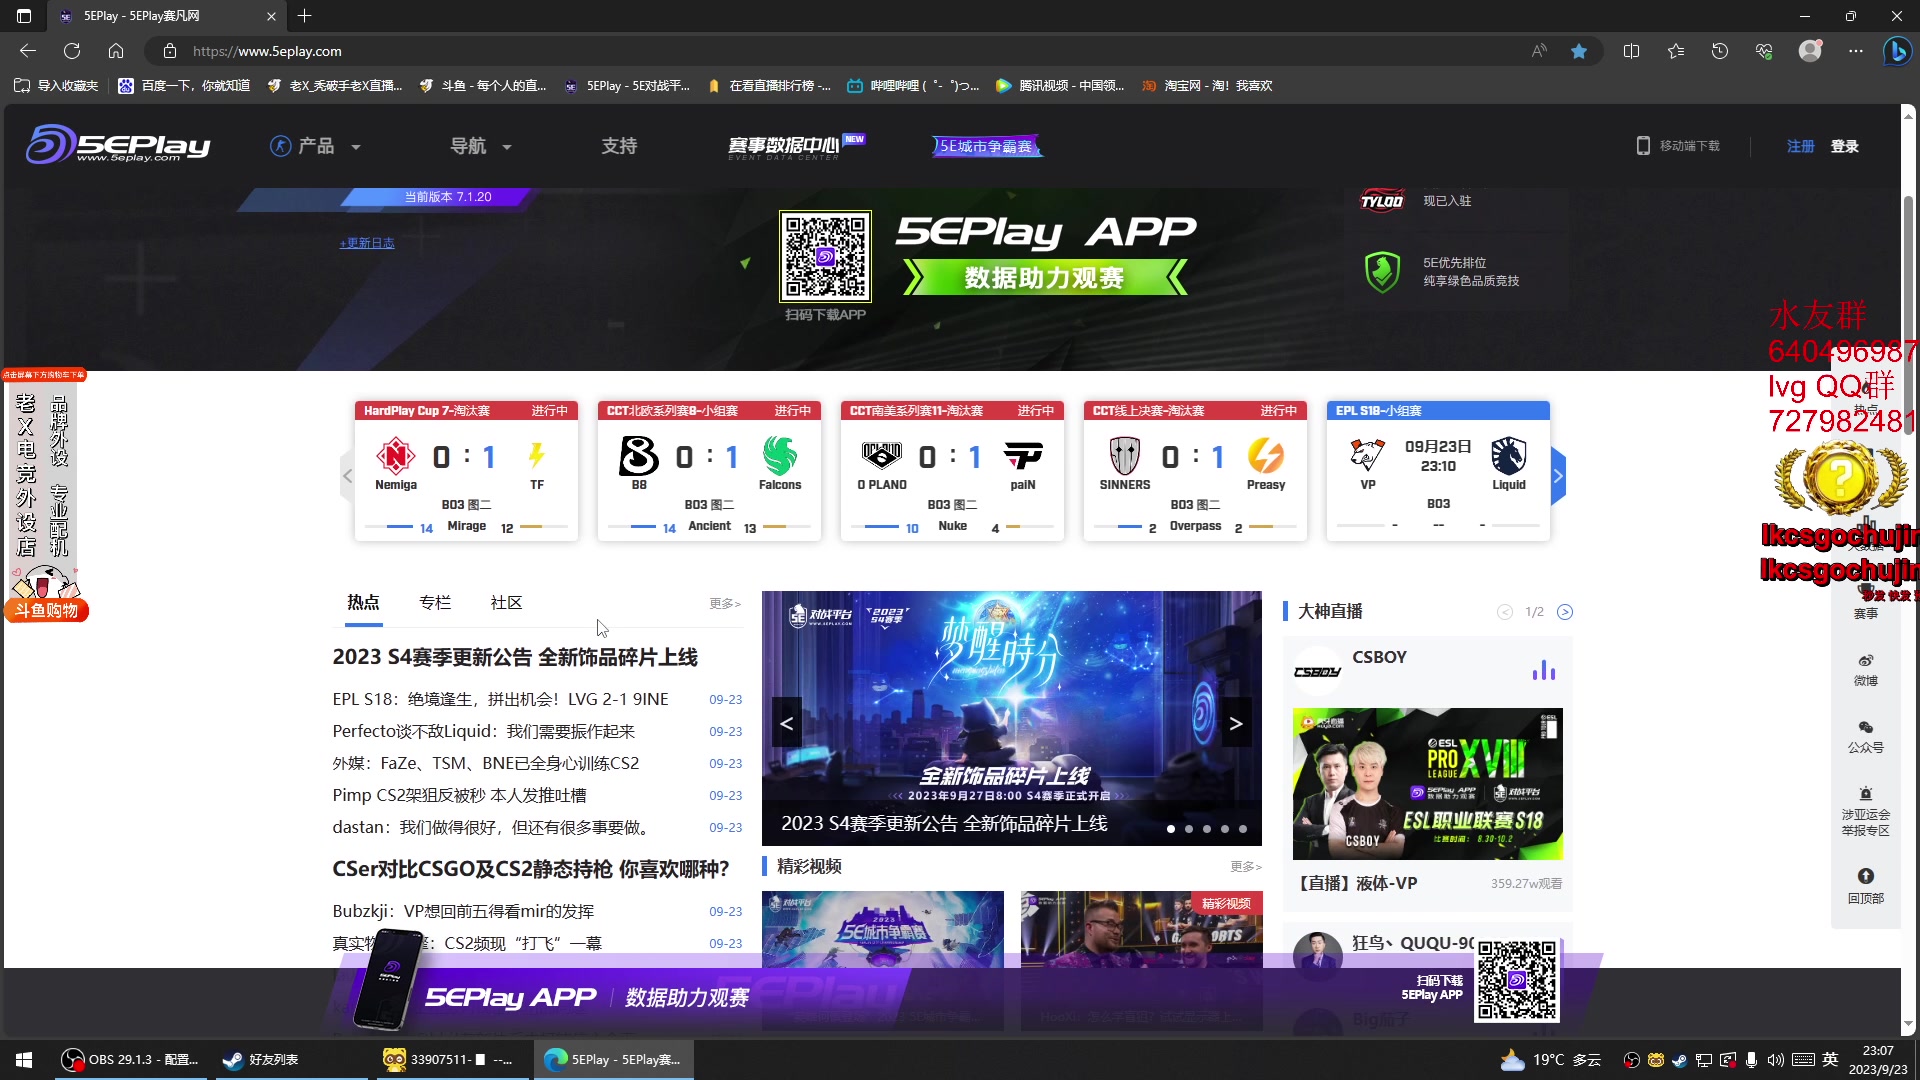Open the Weibo icon in right sidebar
Screen dimensions: 1920x1080
coord(1865,661)
